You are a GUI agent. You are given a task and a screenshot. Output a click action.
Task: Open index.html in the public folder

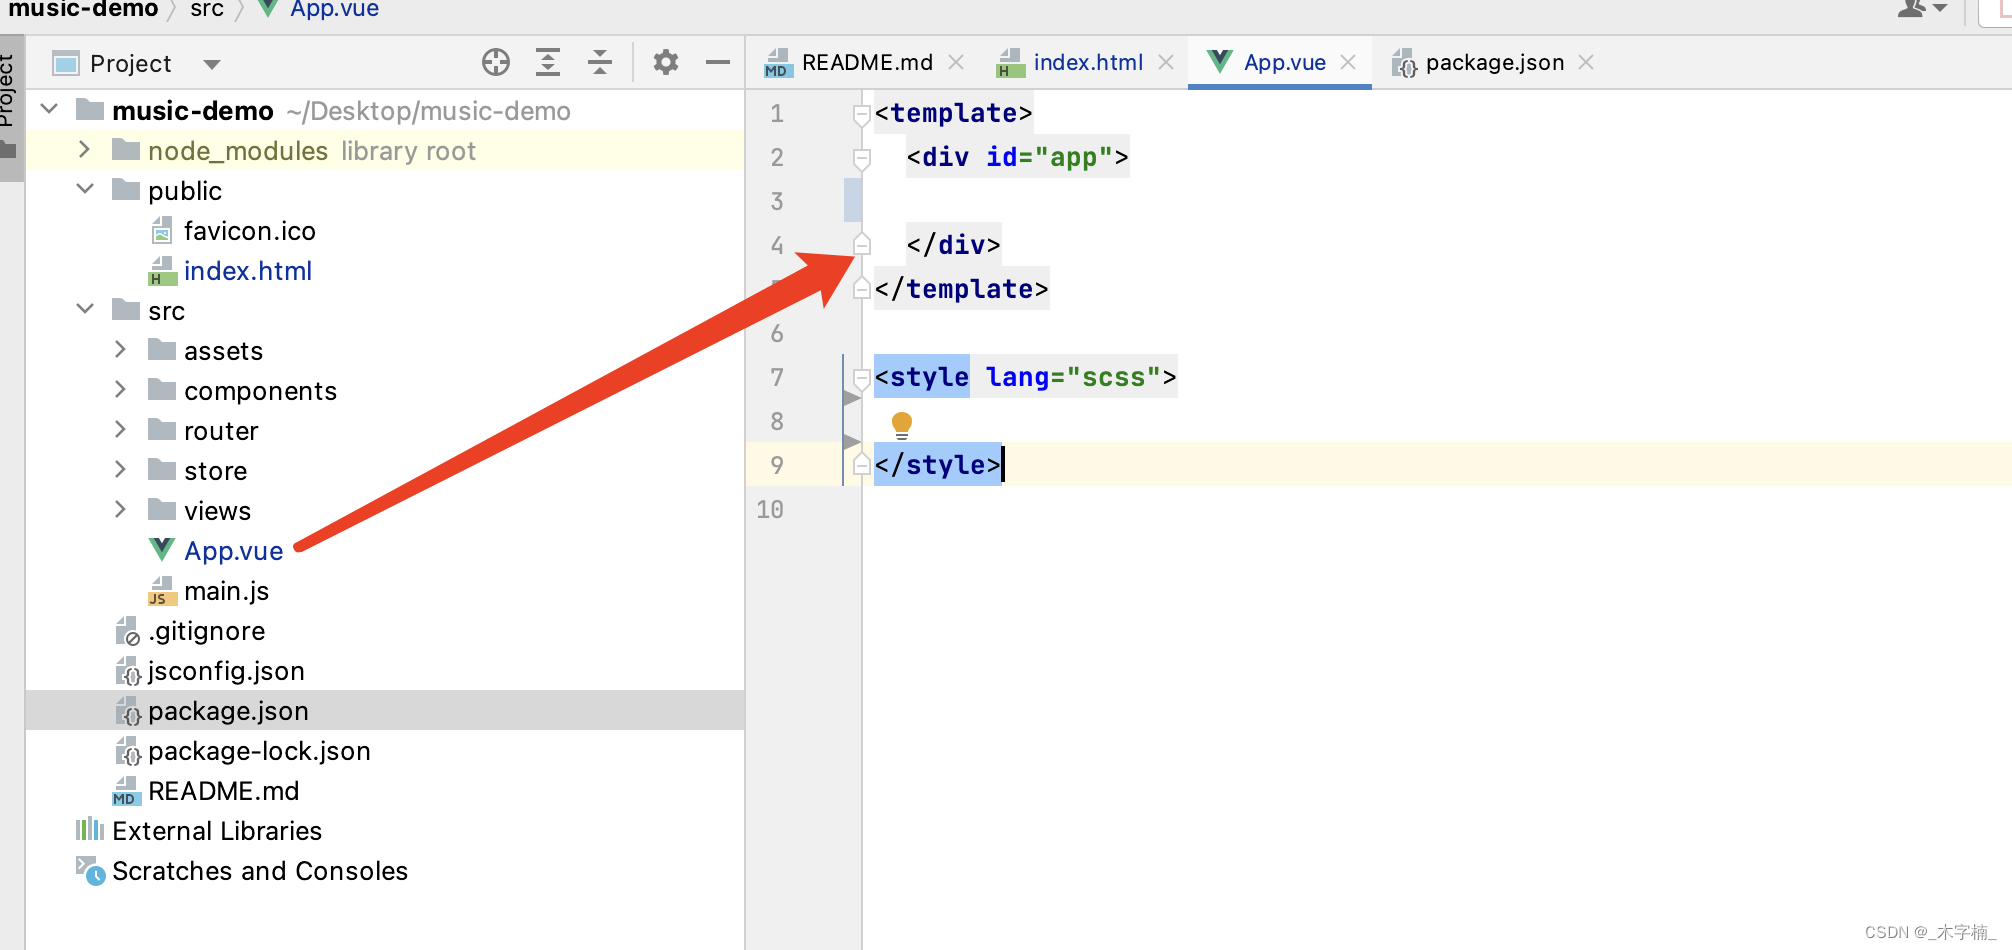click(247, 271)
